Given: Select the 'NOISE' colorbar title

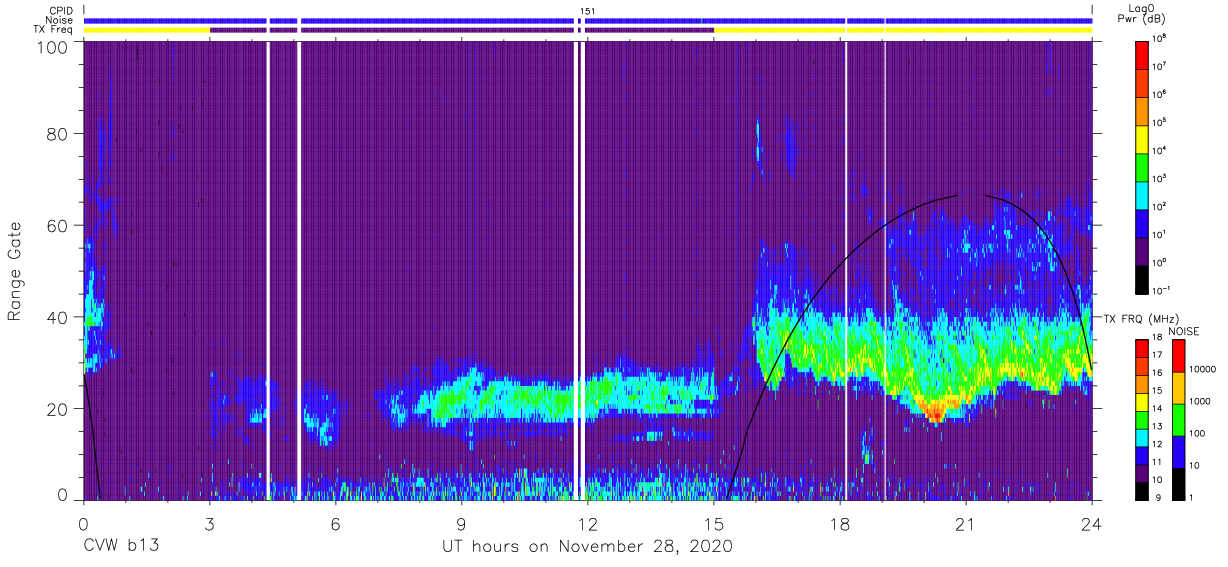Looking at the screenshot, I should pyautogui.click(x=1185, y=331).
